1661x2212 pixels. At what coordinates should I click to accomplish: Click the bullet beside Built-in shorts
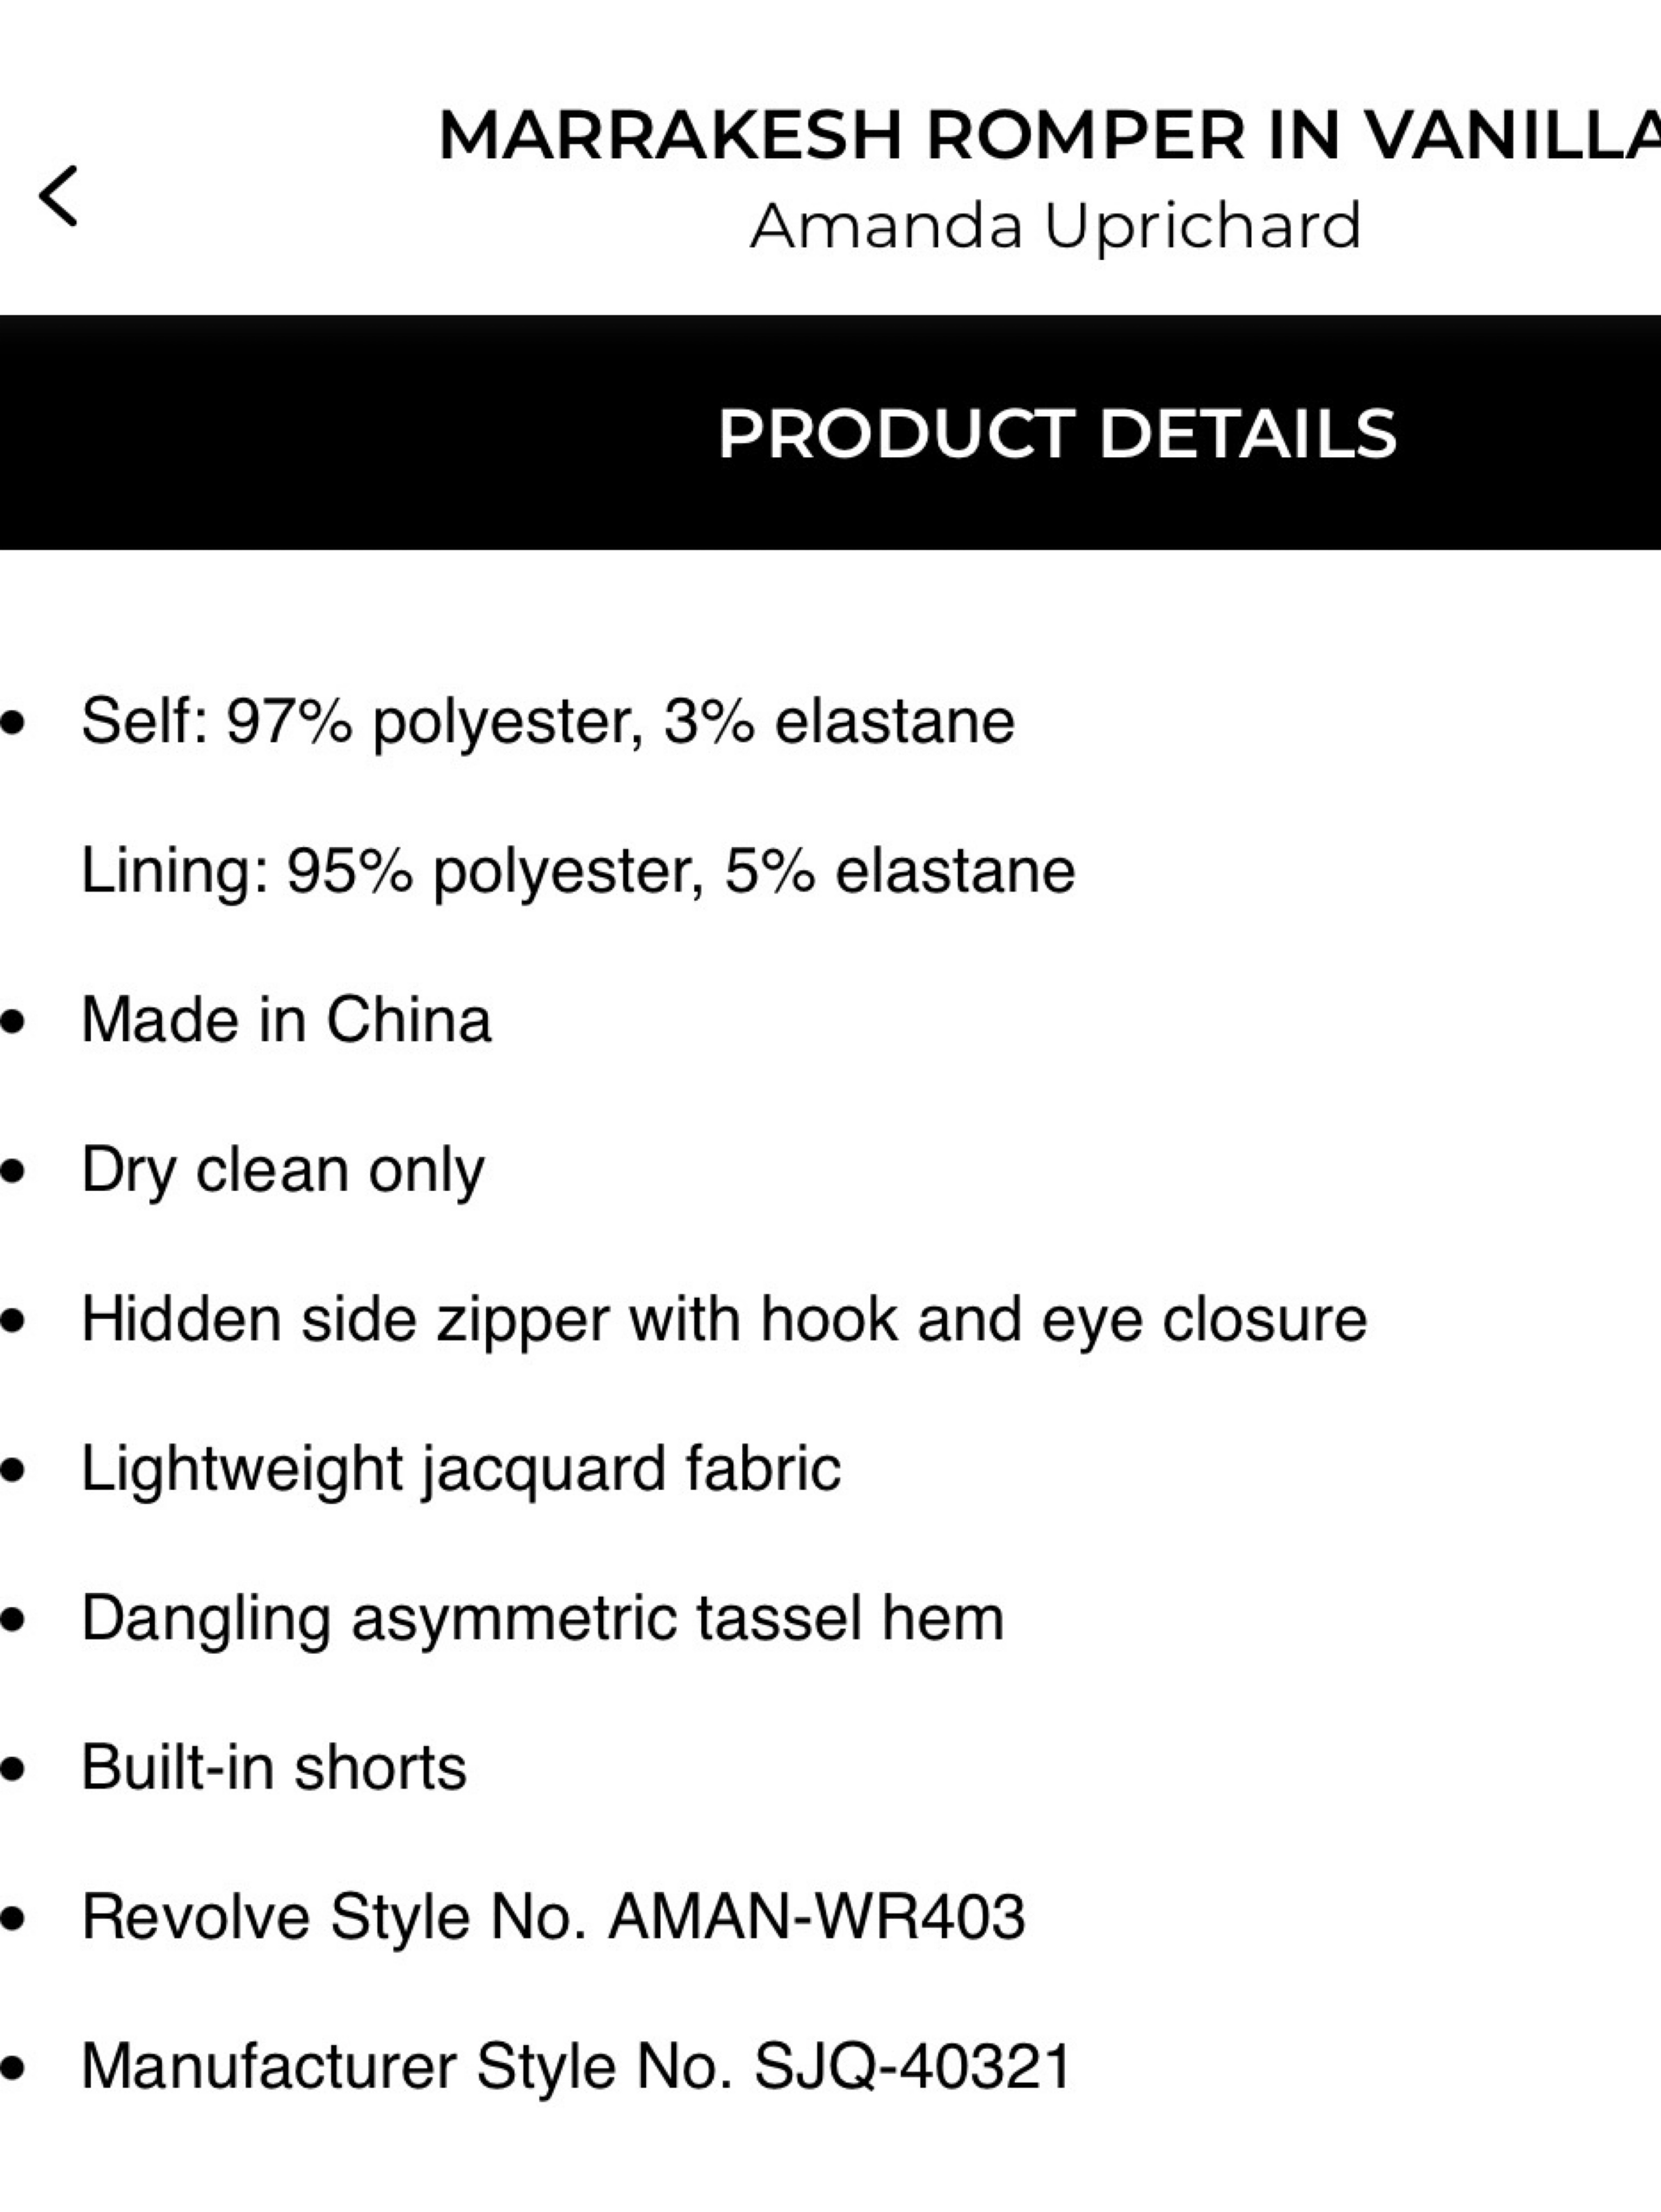tap(13, 1770)
